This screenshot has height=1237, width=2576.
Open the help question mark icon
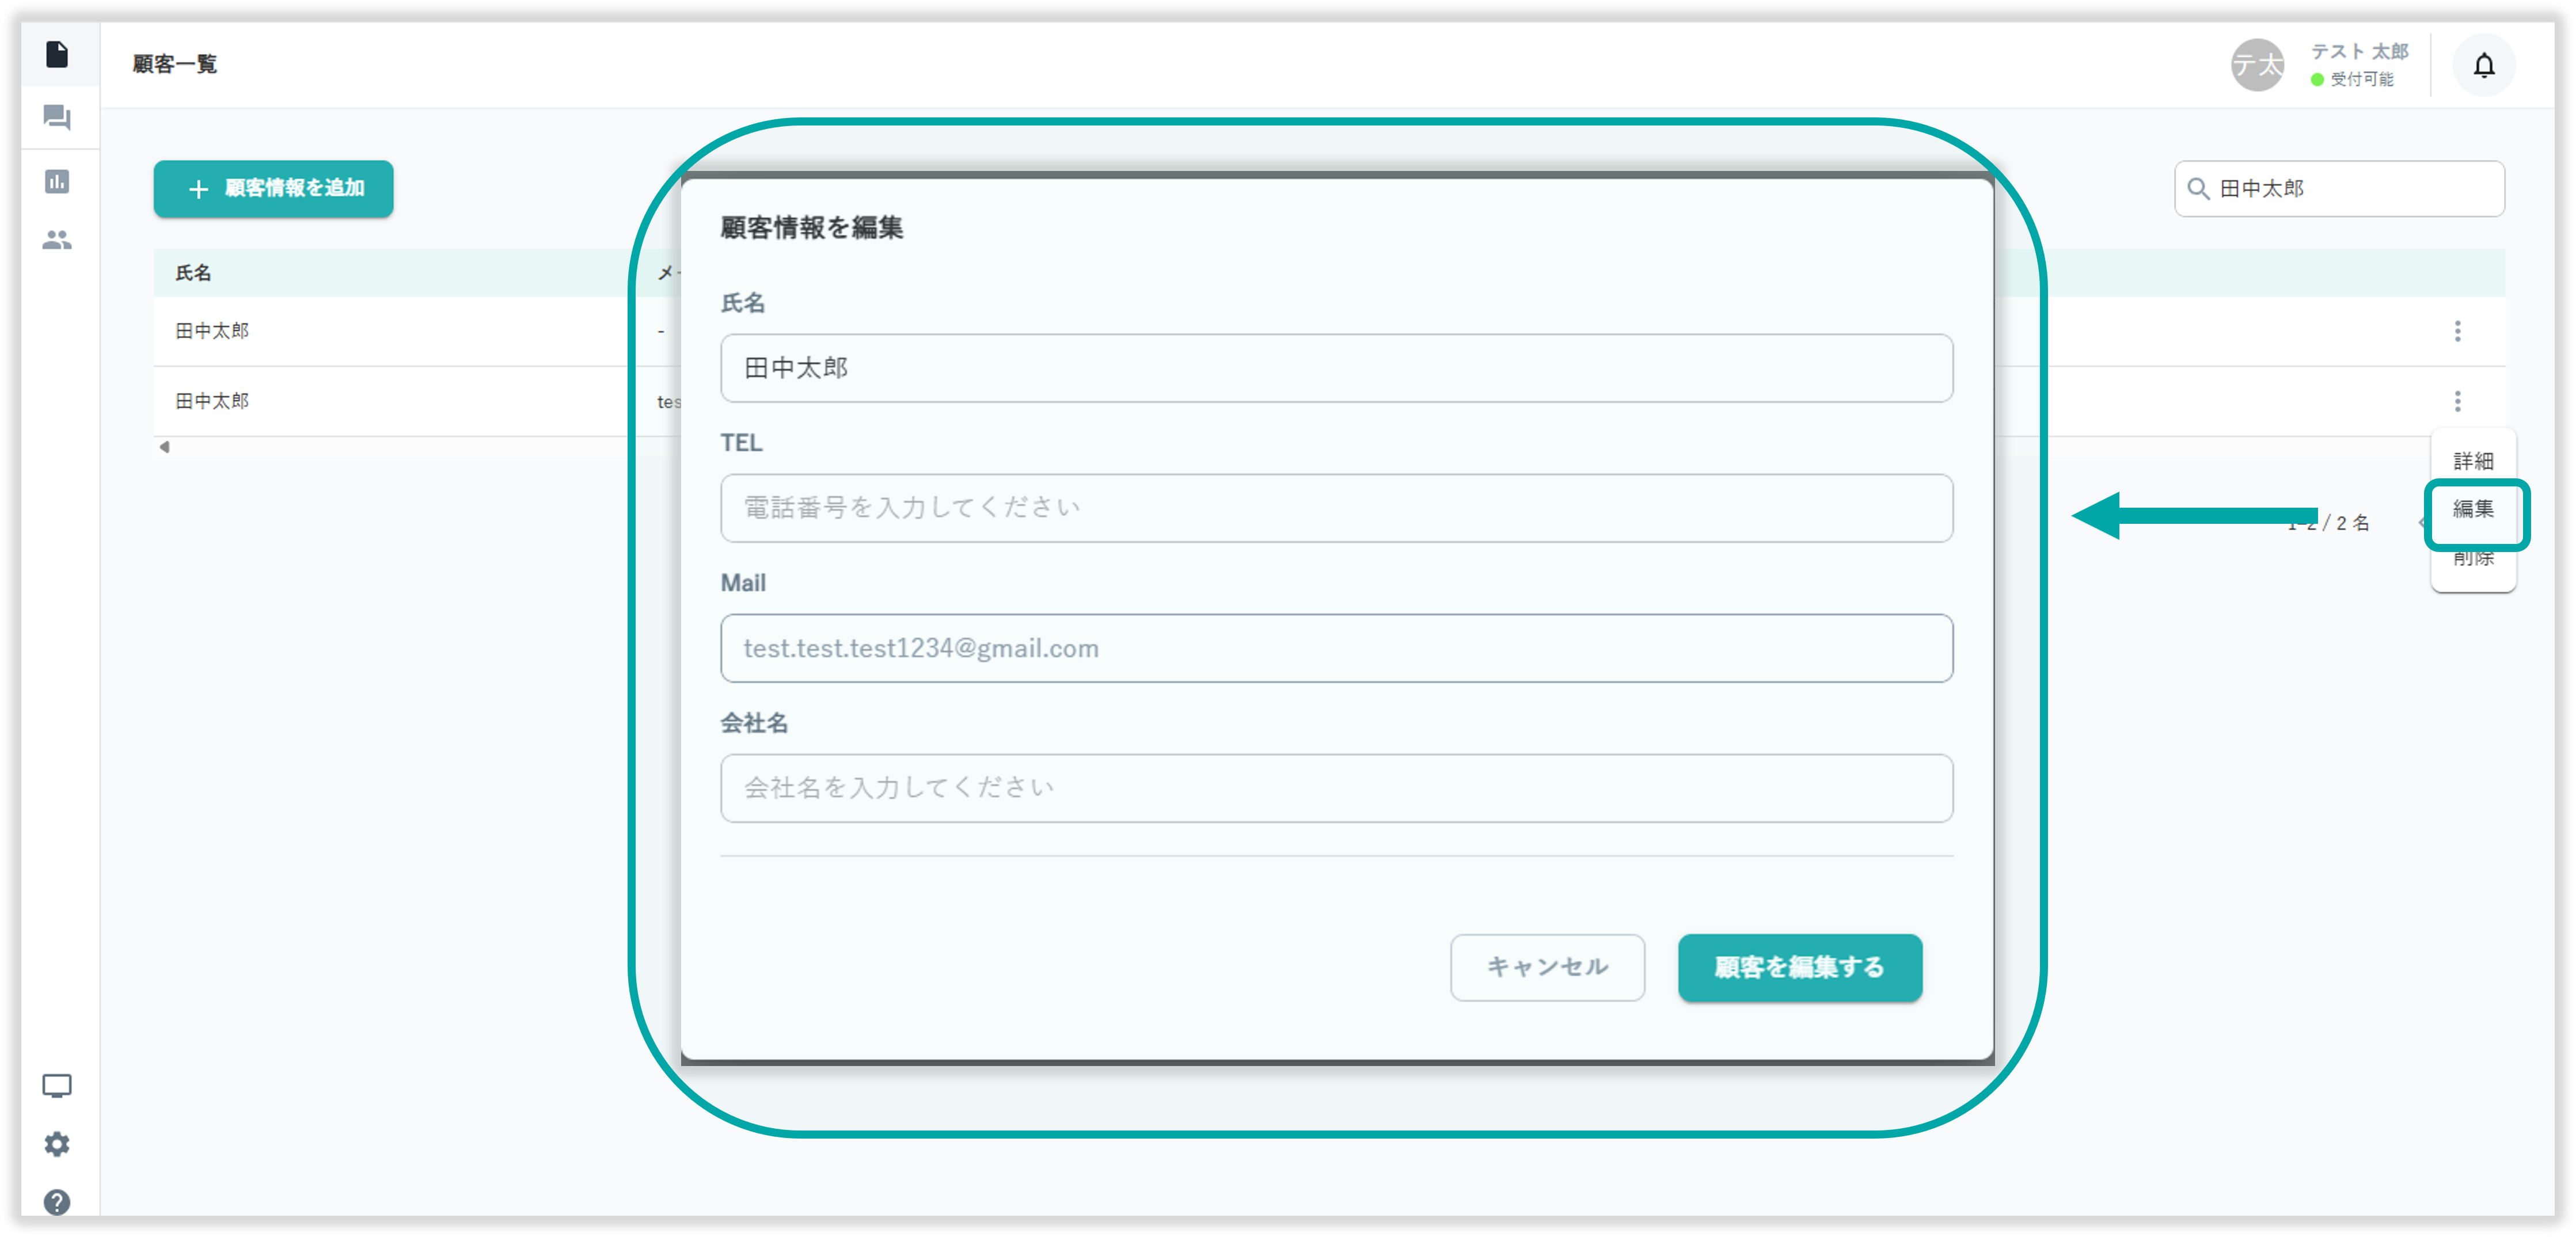(57, 1201)
